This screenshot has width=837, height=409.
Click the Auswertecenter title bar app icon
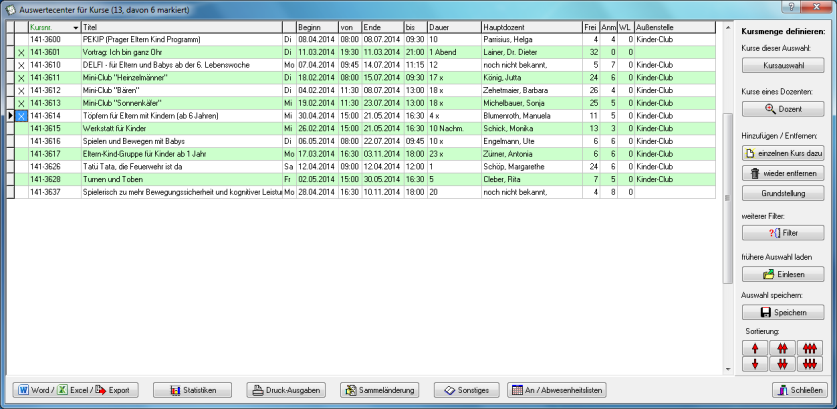pos(10,10)
